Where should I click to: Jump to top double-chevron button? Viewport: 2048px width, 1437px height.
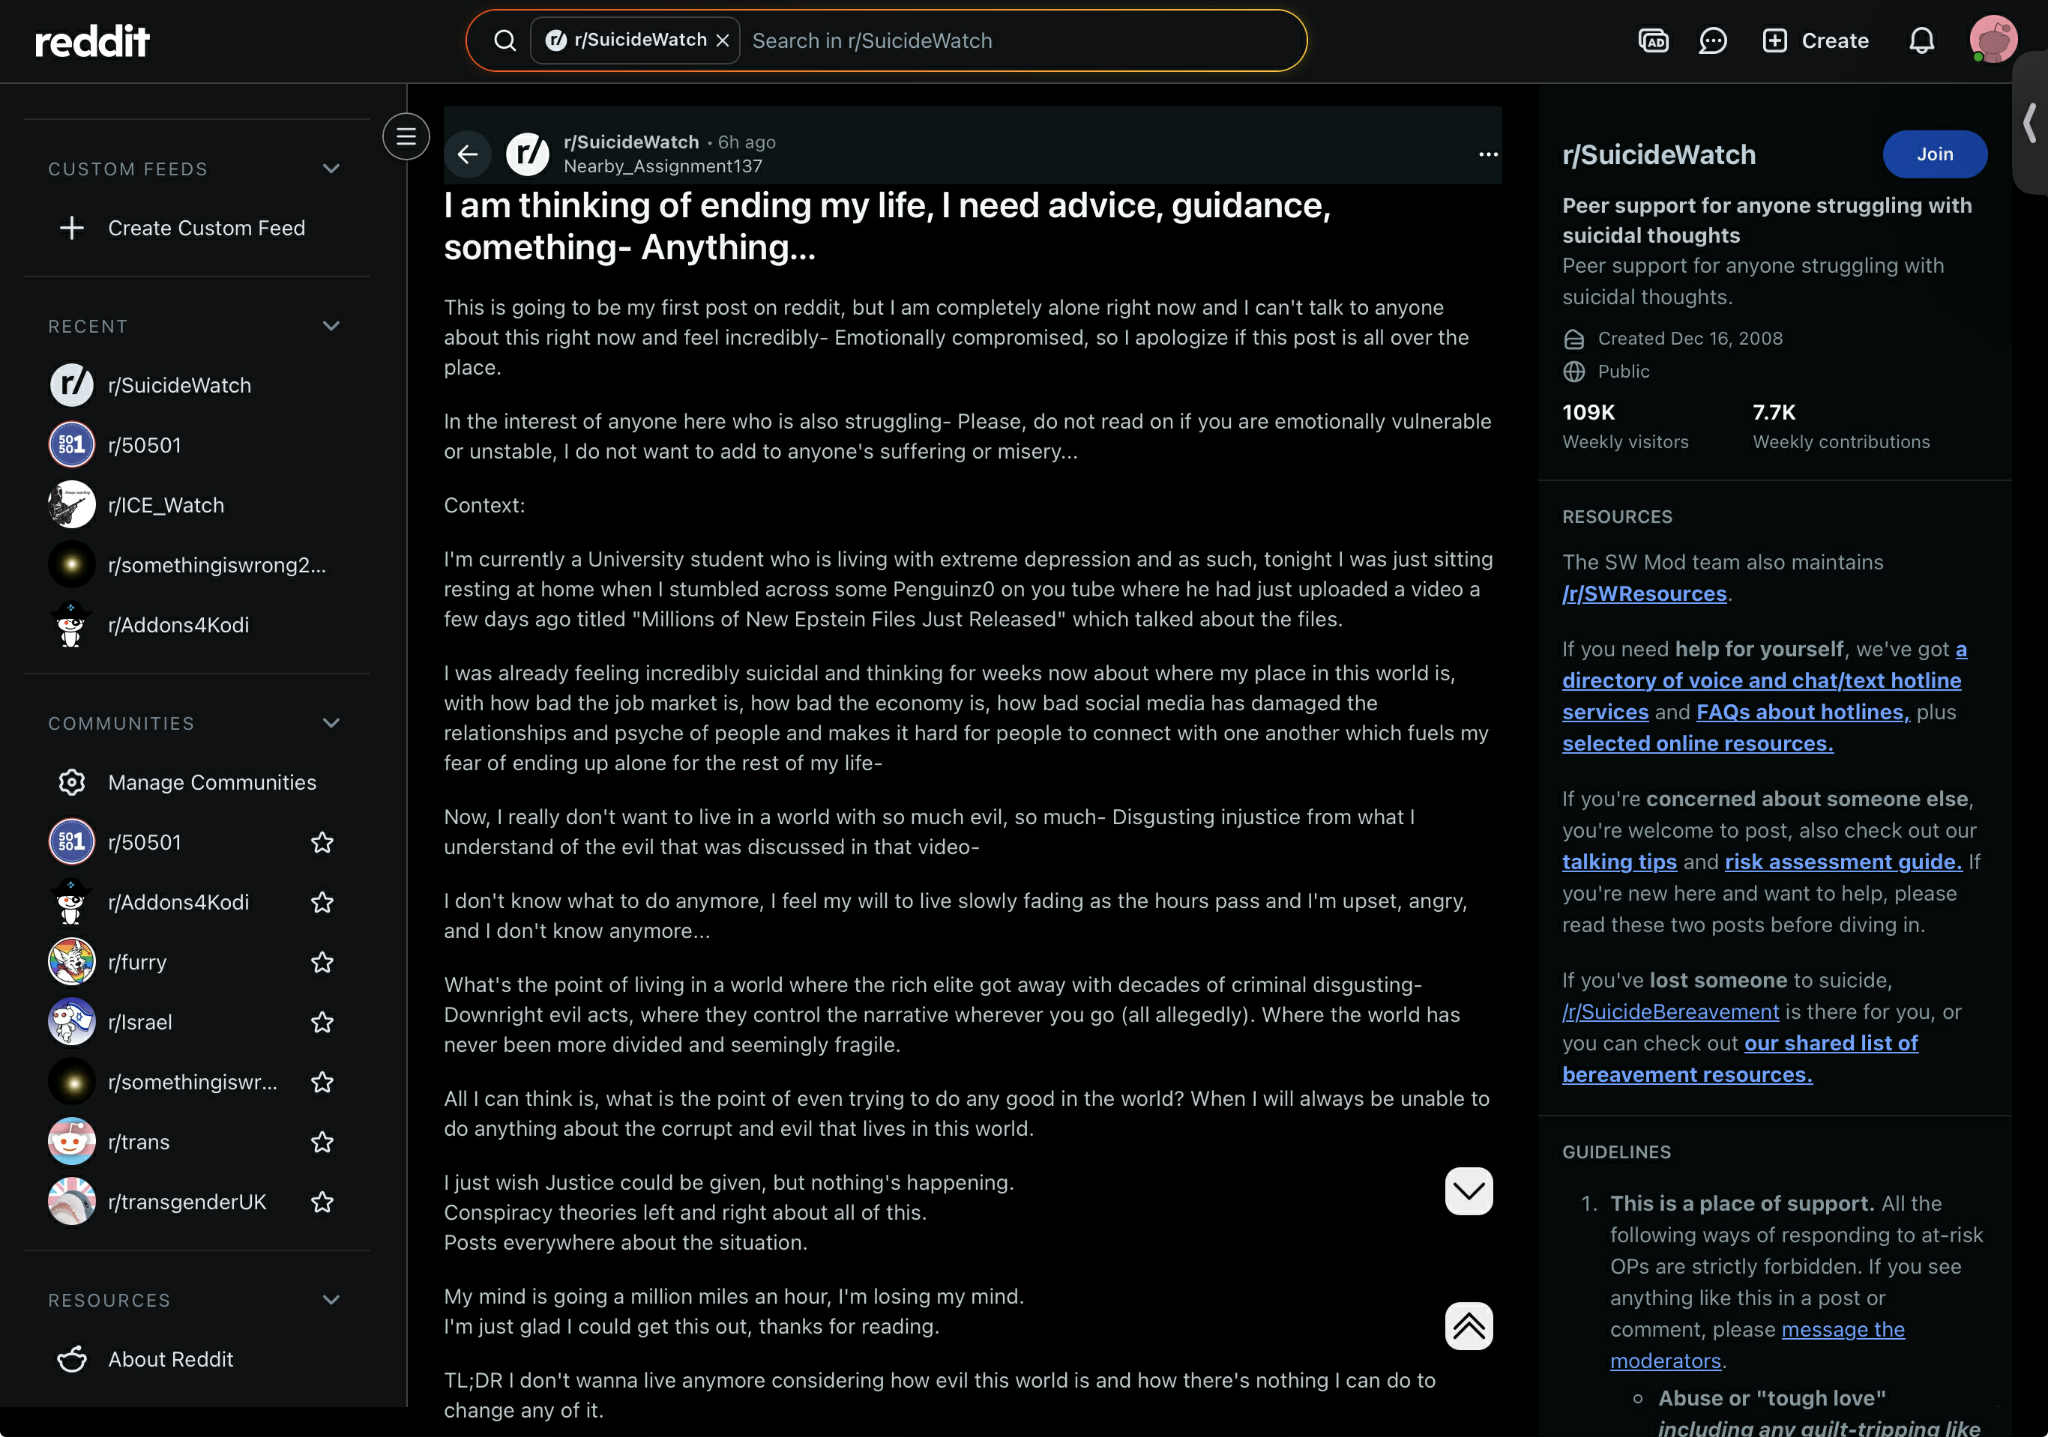[1468, 1326]
